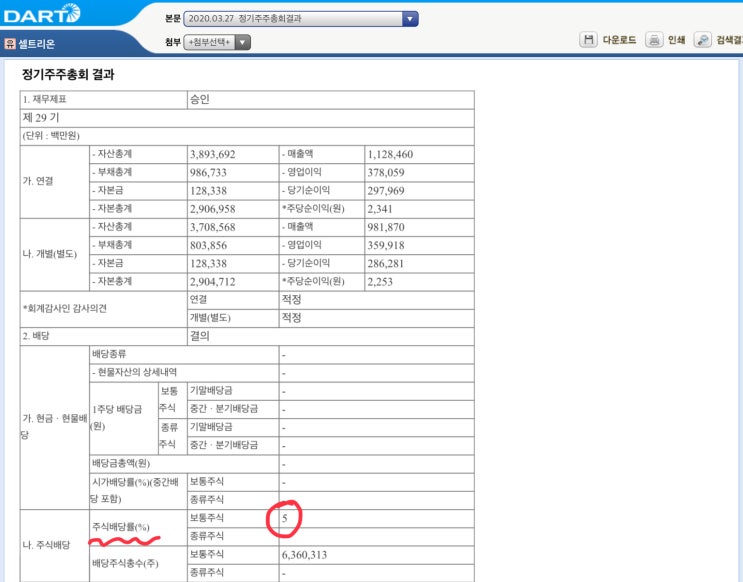Screen dimensions: 743x582
Task: Click the 다운로드 button label
Action: point(619,40)
